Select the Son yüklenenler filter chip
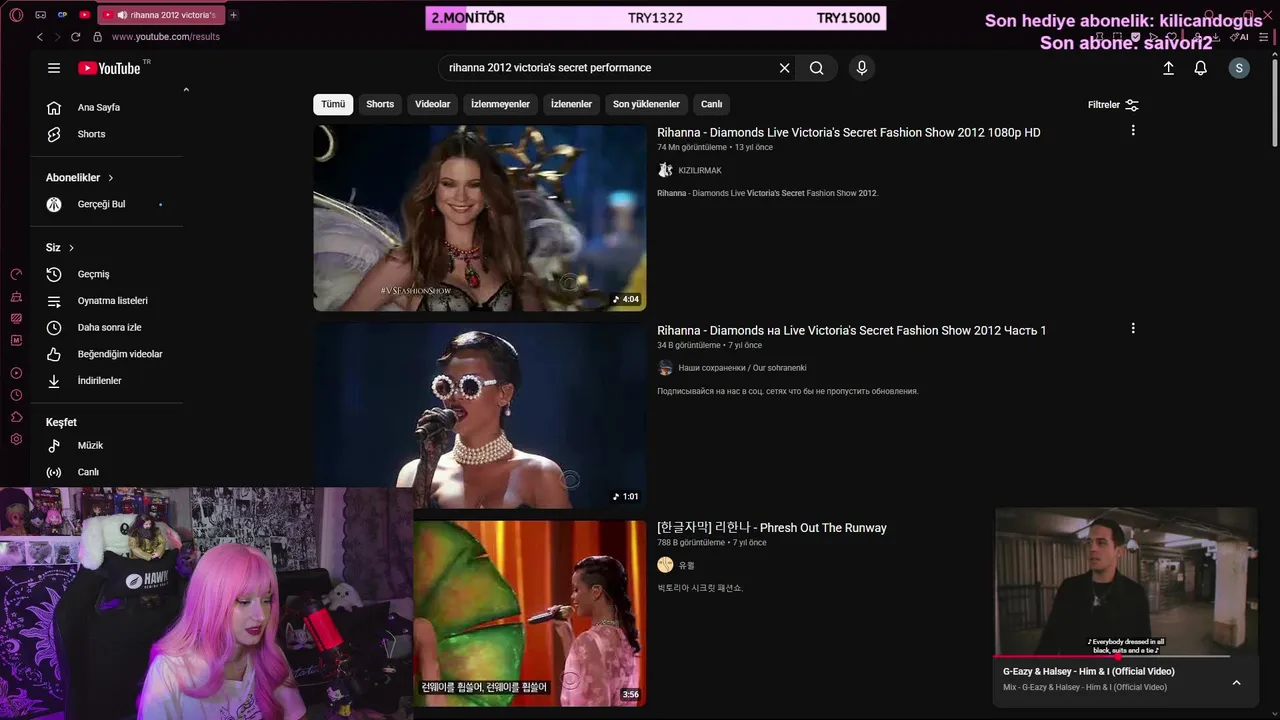Screen dimensions: 1280x720 tap(646, 104)
